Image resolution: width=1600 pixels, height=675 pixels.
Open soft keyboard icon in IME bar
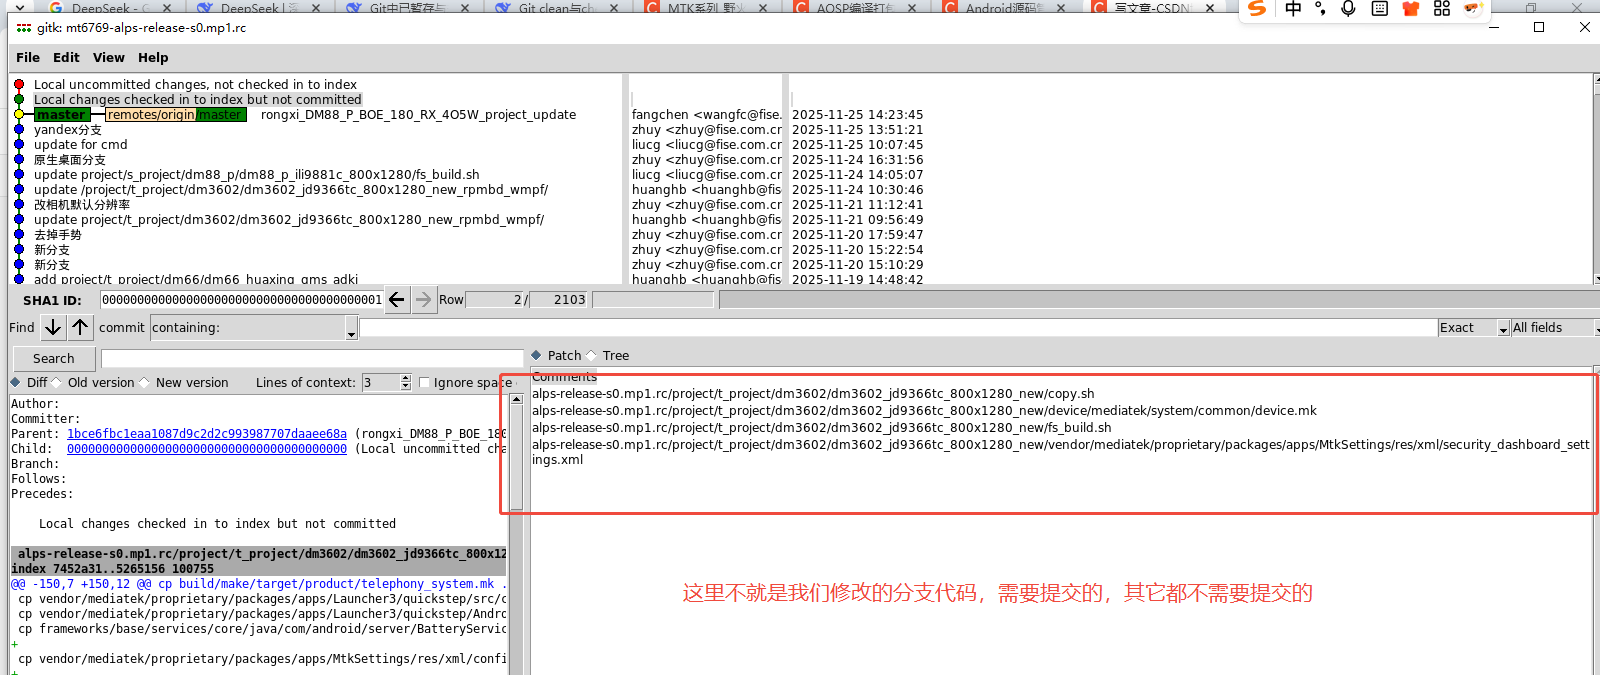point(1380,8)
